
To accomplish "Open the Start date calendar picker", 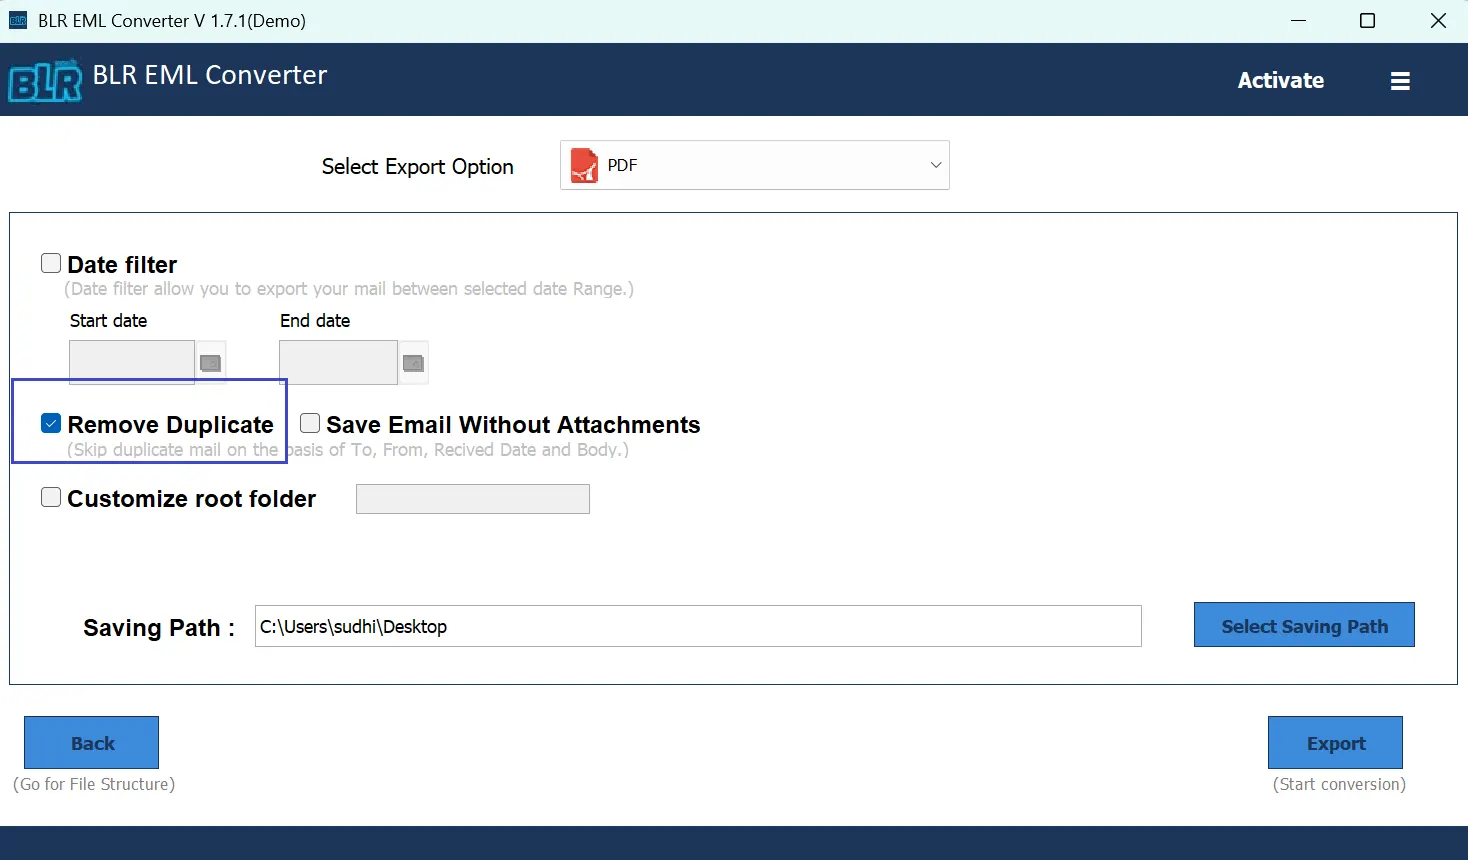I will tap(211, 363).
